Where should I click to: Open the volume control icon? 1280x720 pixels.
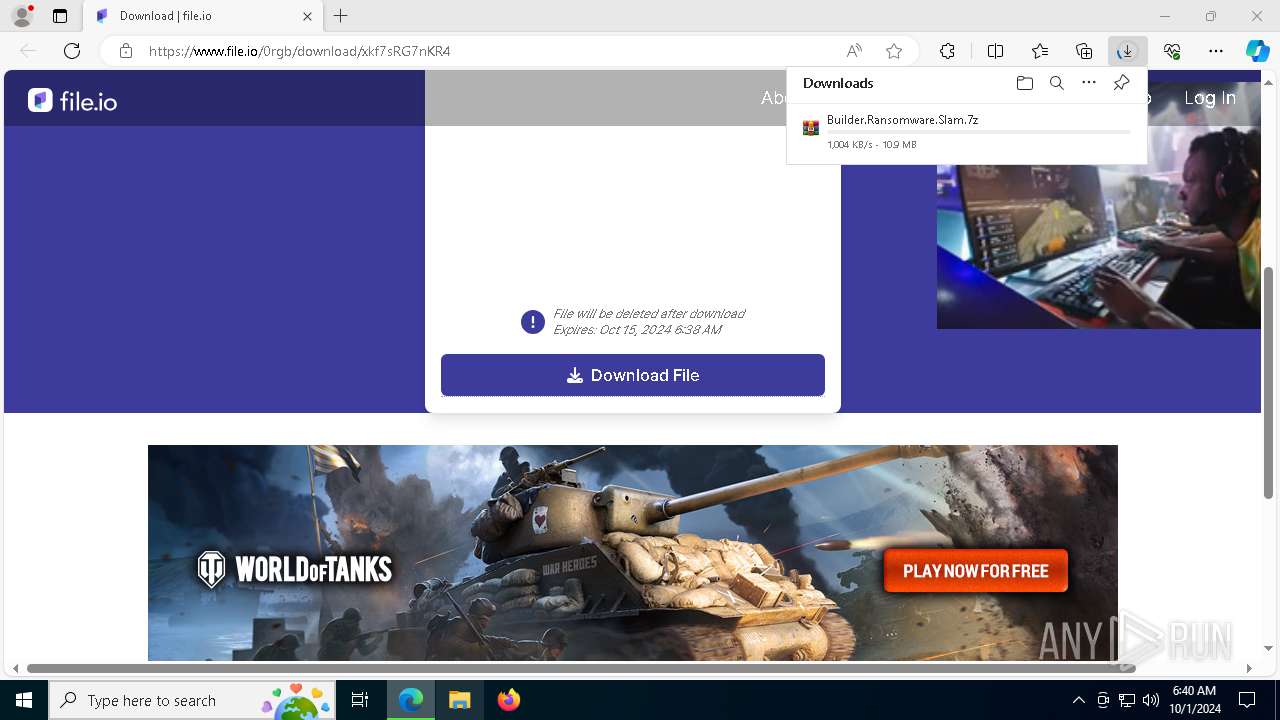tap(1151, 700)
